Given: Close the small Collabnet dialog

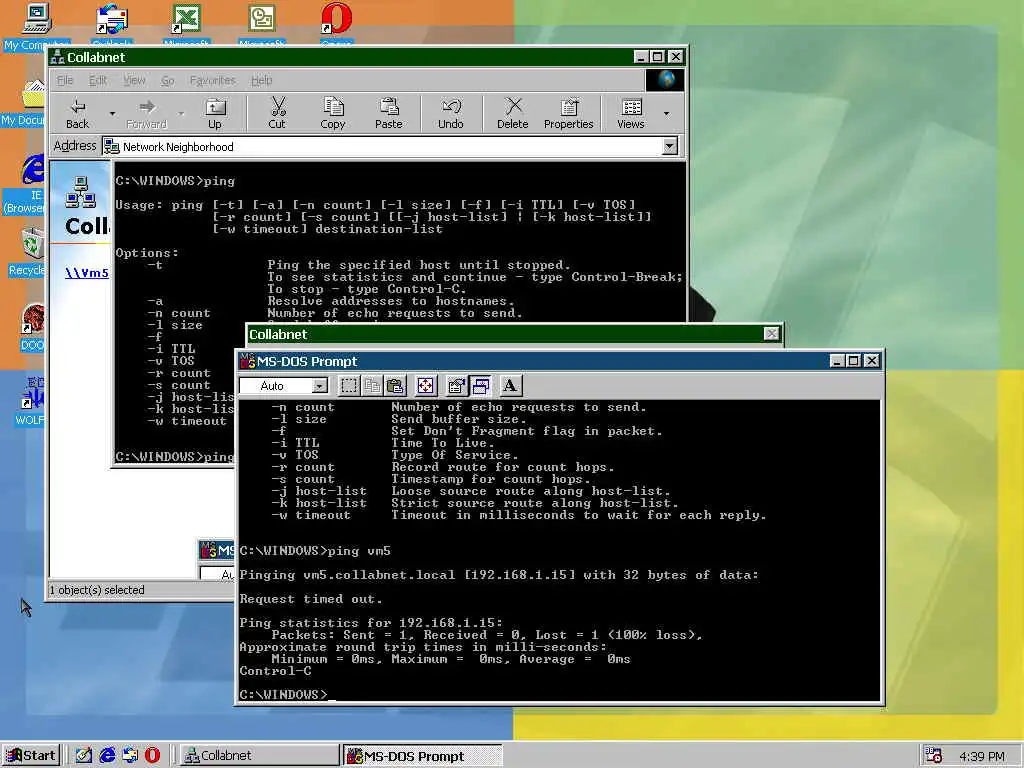Looking at the screenshot, I should 771,334.
